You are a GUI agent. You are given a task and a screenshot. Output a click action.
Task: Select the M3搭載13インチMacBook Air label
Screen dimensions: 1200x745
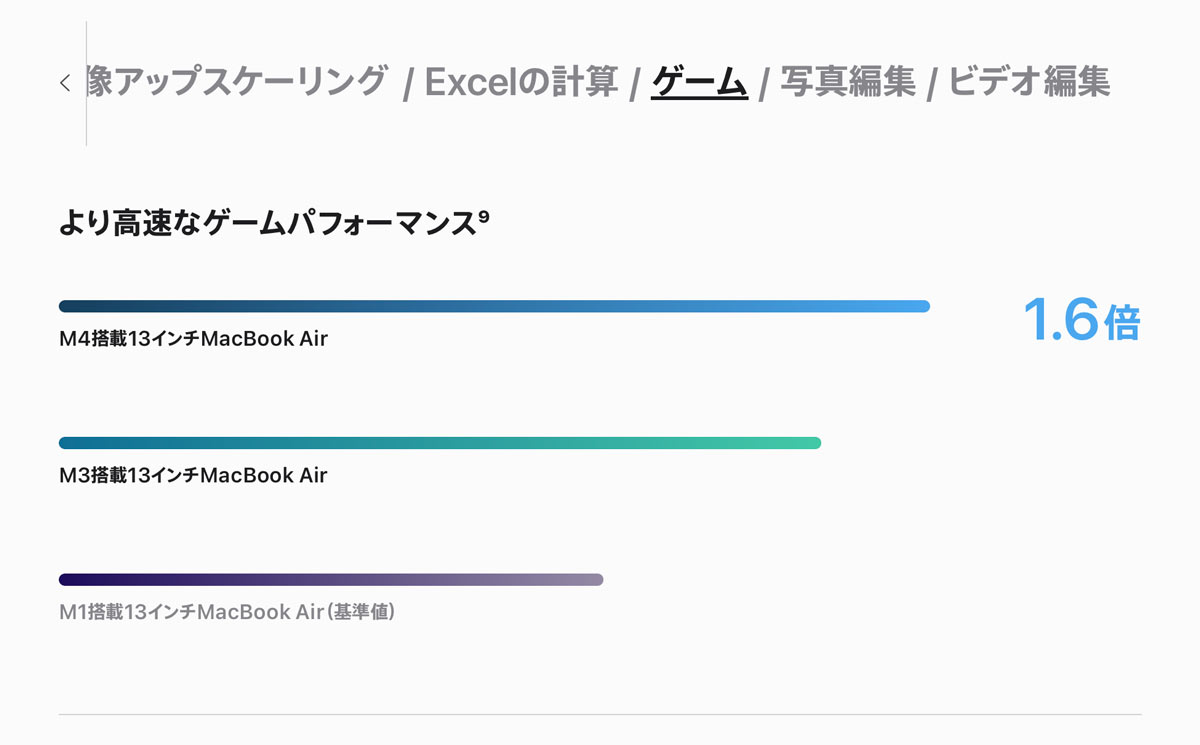tap(193, 475)
